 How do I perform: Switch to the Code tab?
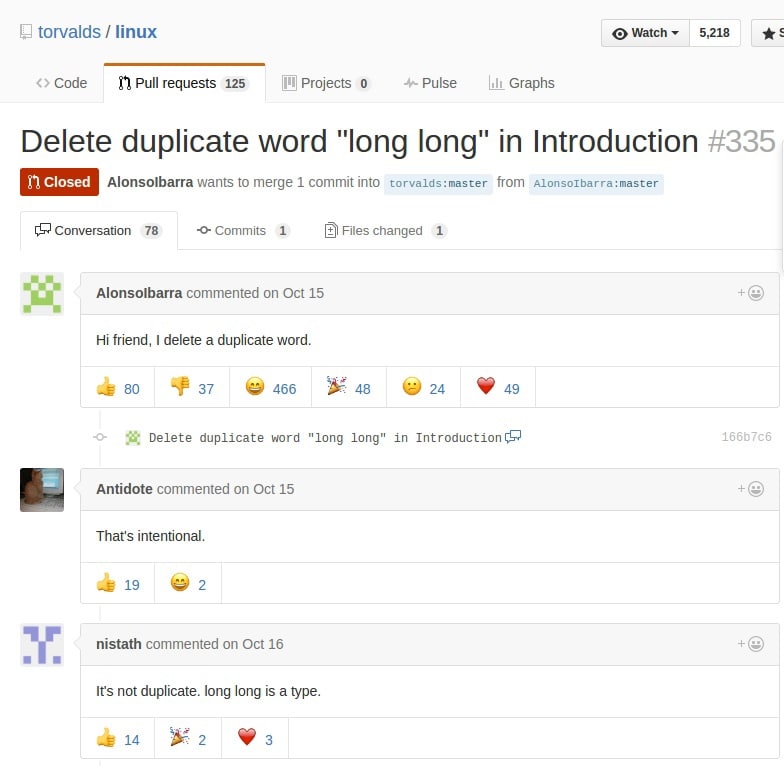(x=62, y=83)
